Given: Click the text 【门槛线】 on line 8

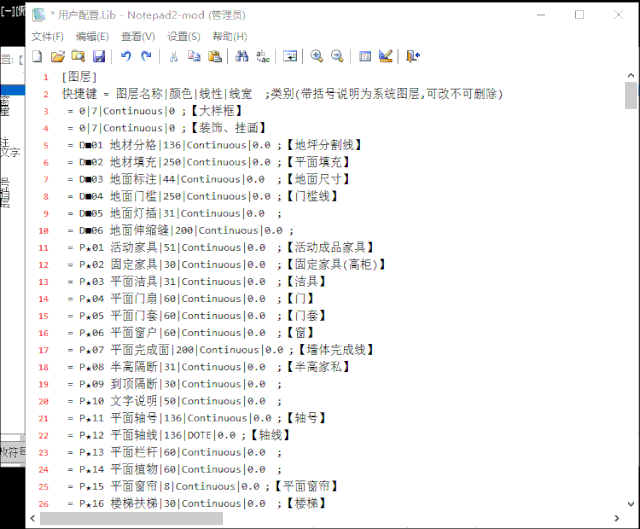Looking at the screenshot, I should tap(312, 196).
